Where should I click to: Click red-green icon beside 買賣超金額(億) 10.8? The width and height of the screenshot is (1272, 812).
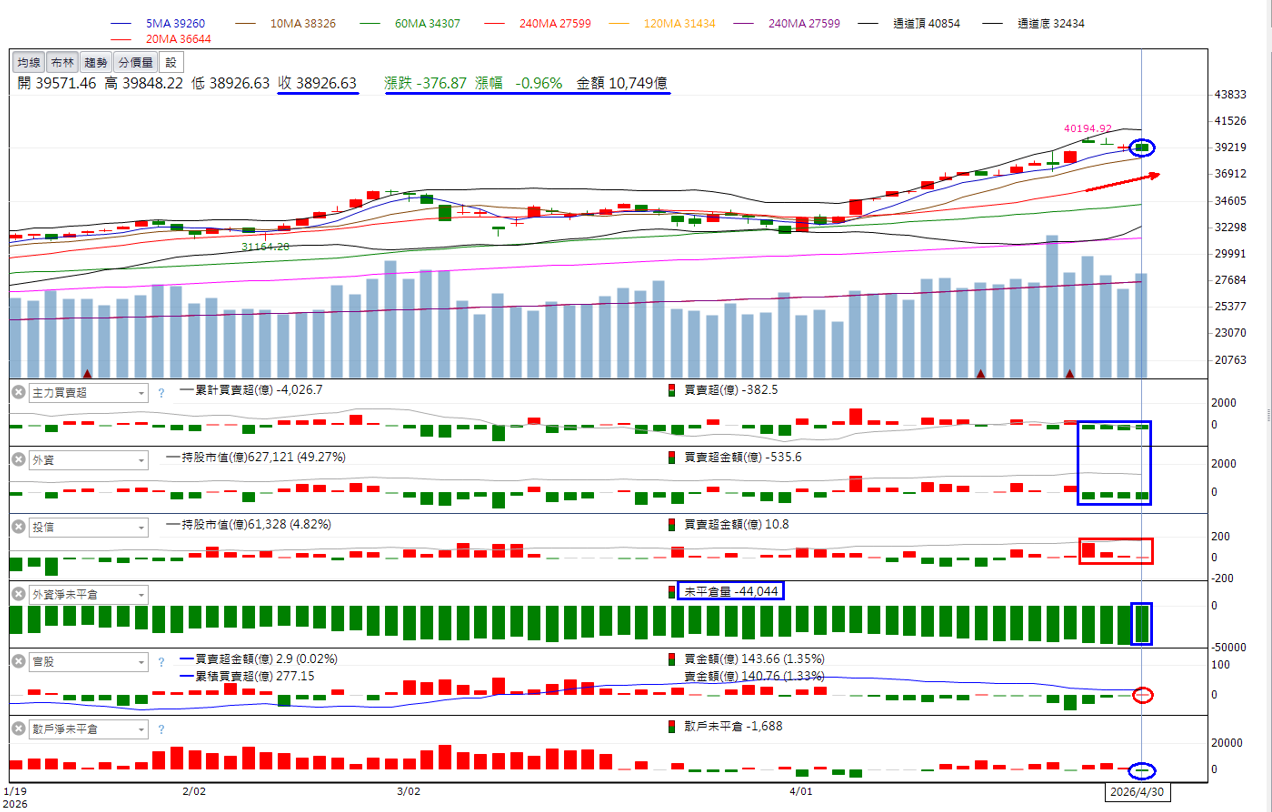click(x=671, y=524)
